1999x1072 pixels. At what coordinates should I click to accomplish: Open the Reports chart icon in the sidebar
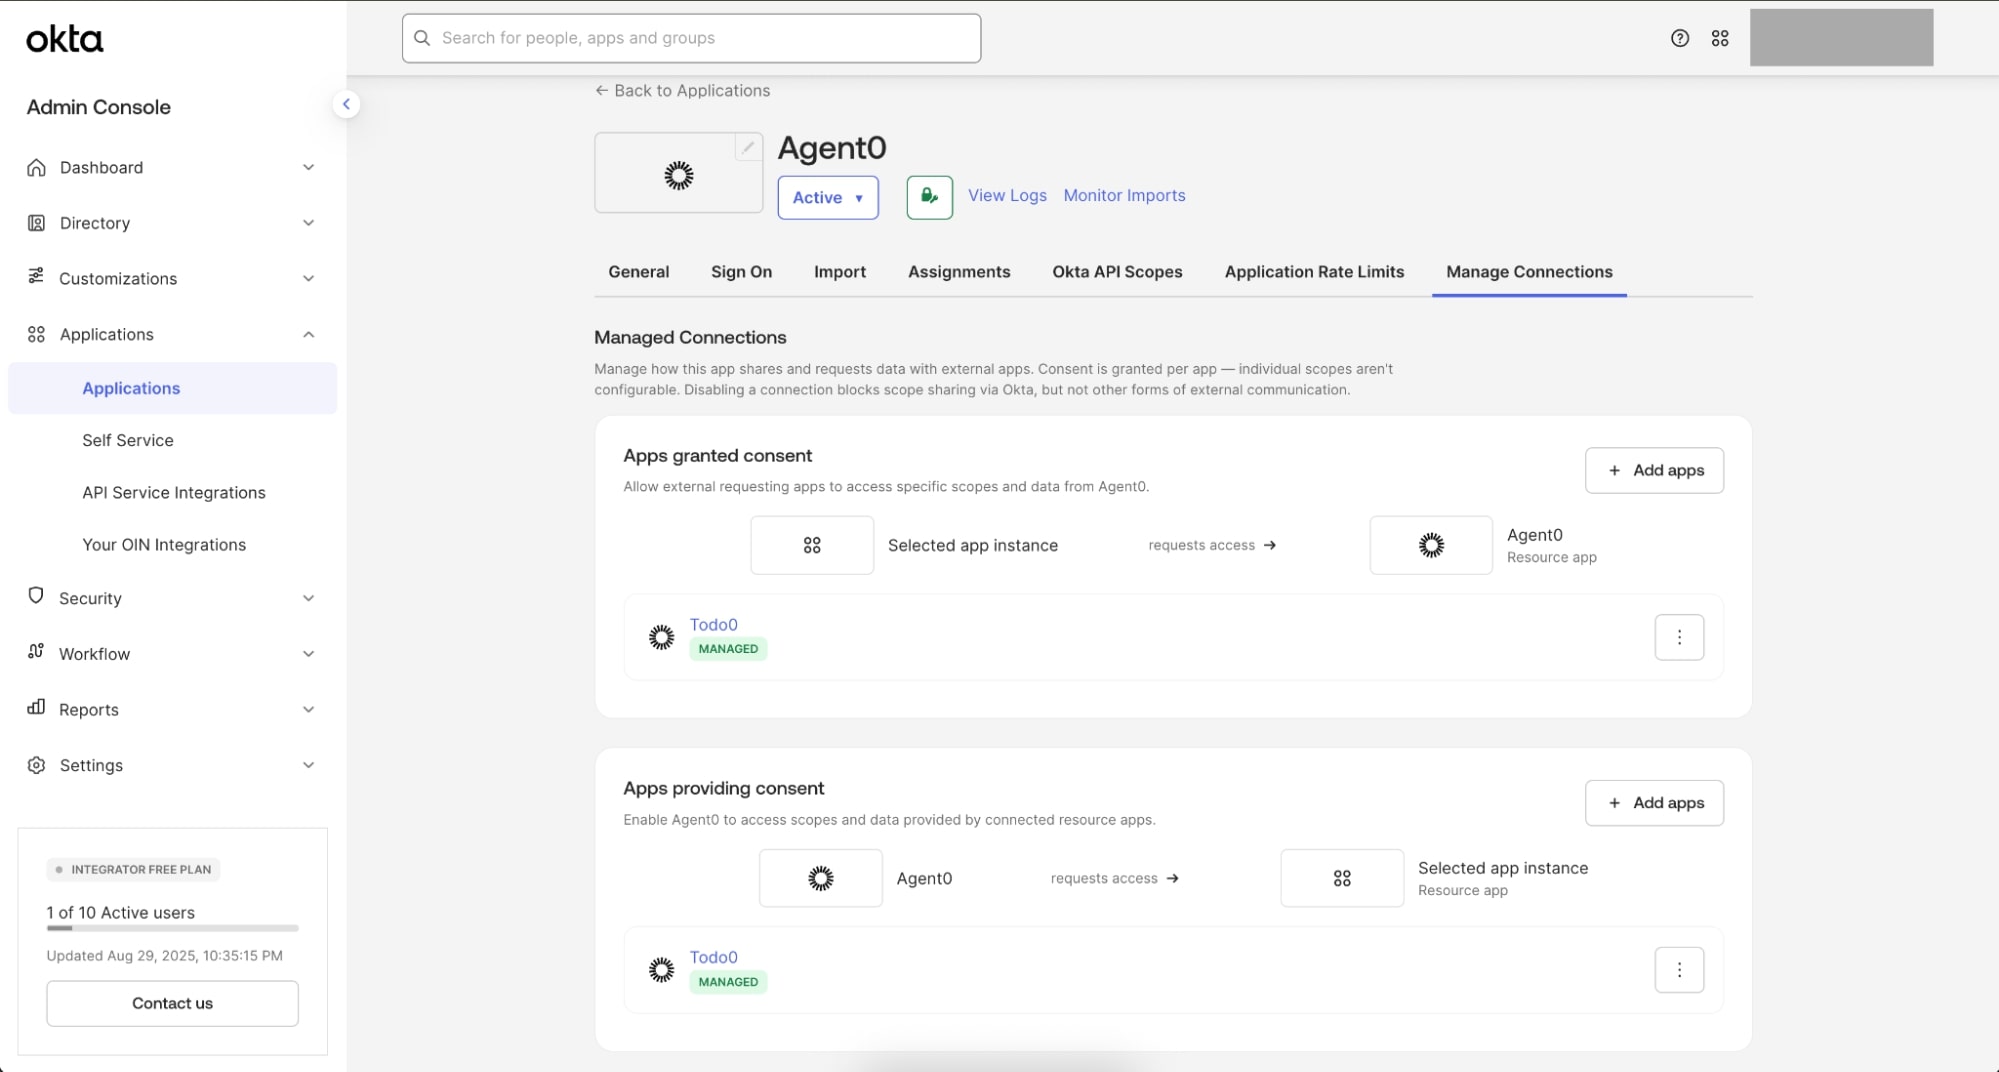36,709
